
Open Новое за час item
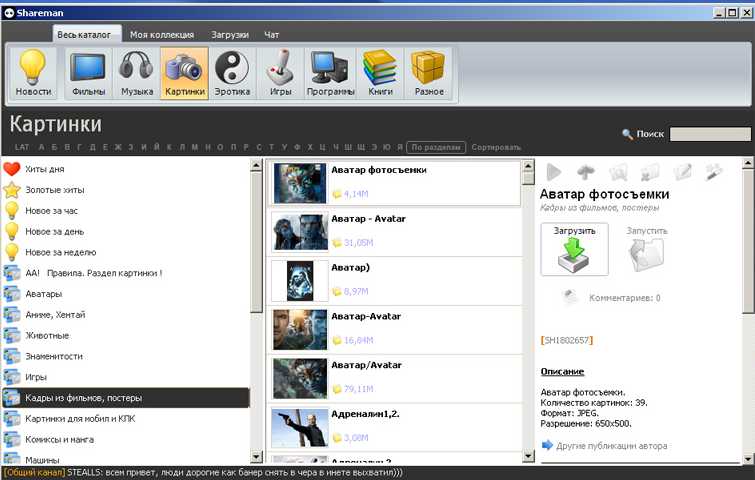tap(126, 210)
